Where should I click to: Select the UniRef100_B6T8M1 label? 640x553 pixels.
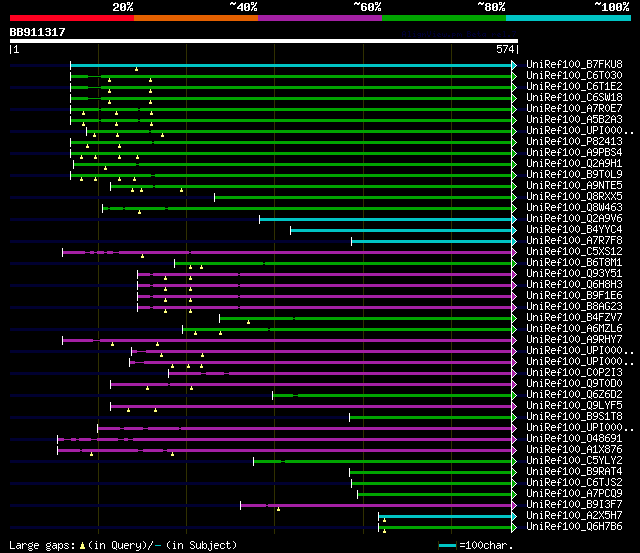[574, 263]
